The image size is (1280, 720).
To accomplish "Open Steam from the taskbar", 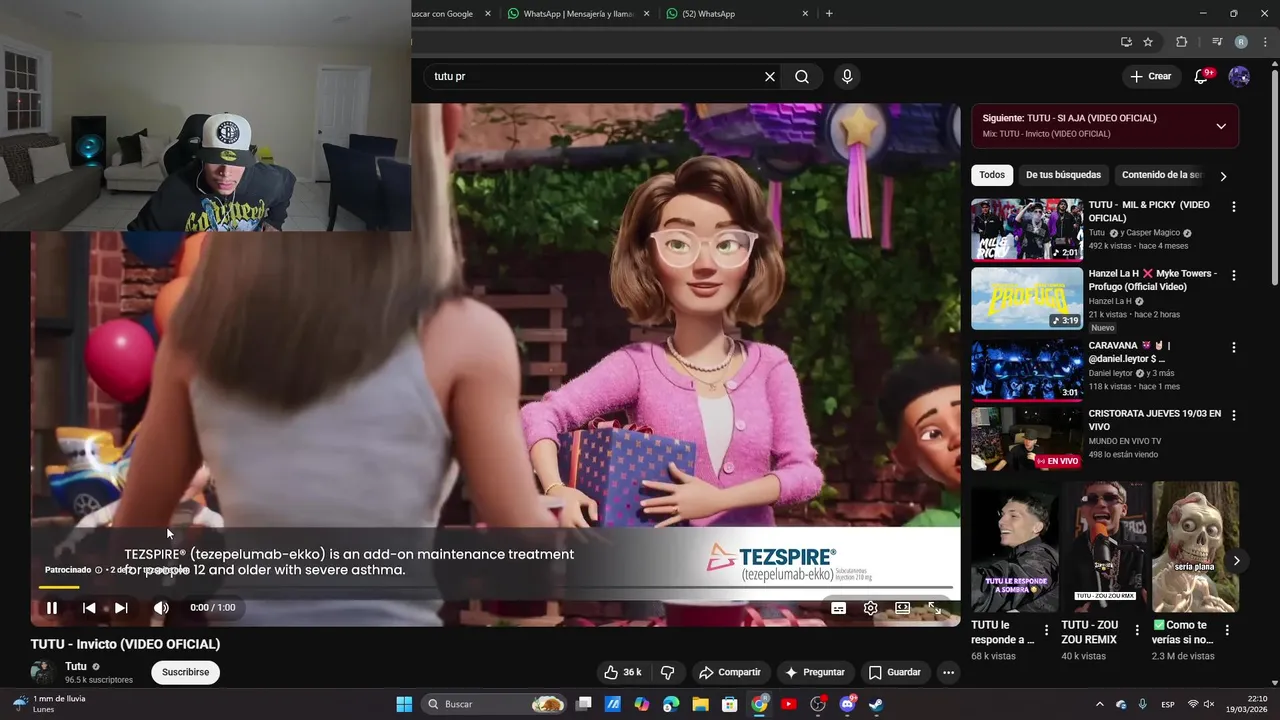I will (876, 704).
